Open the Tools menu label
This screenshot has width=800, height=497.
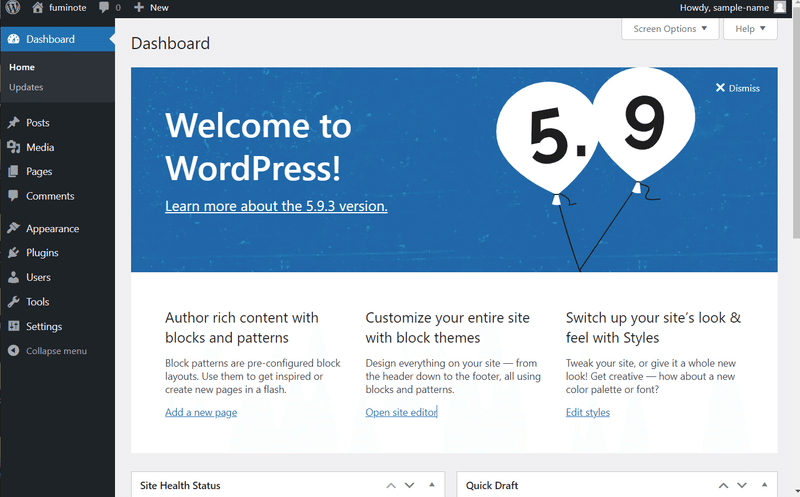(x=38, y=302)
